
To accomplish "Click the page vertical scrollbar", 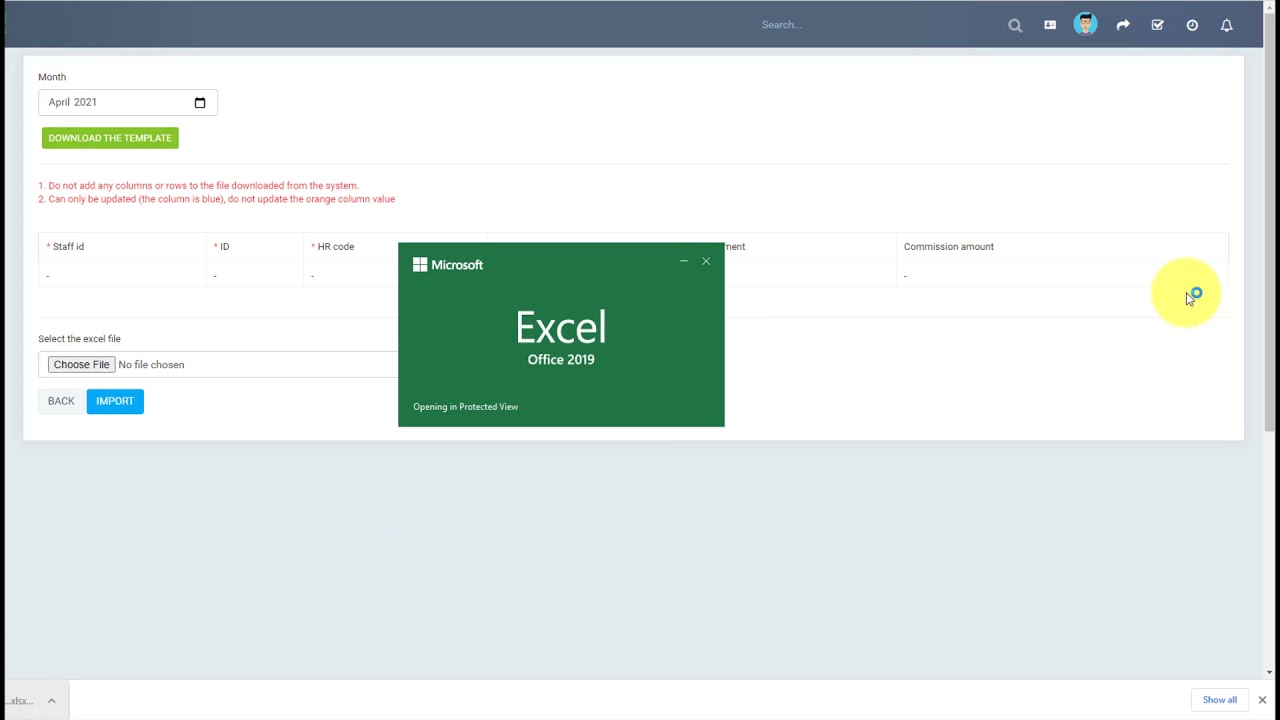I will coord(1270,220).
